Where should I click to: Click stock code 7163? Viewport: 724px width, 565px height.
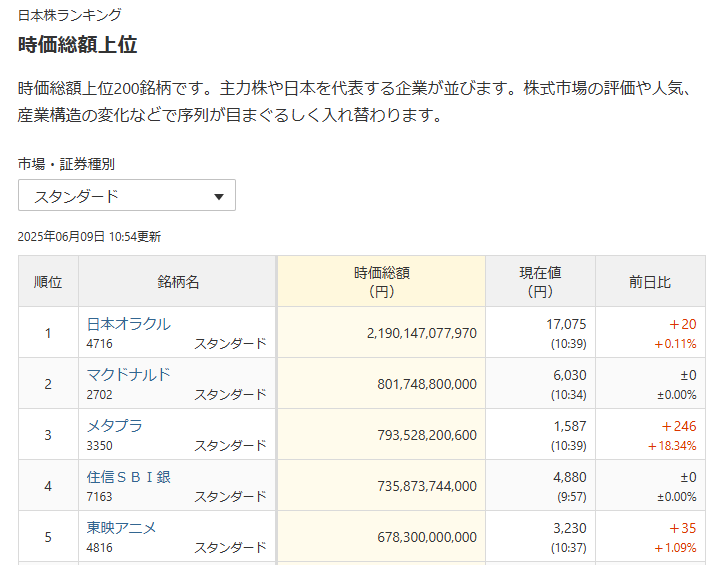pyautogui.click(x=99, y=497)
